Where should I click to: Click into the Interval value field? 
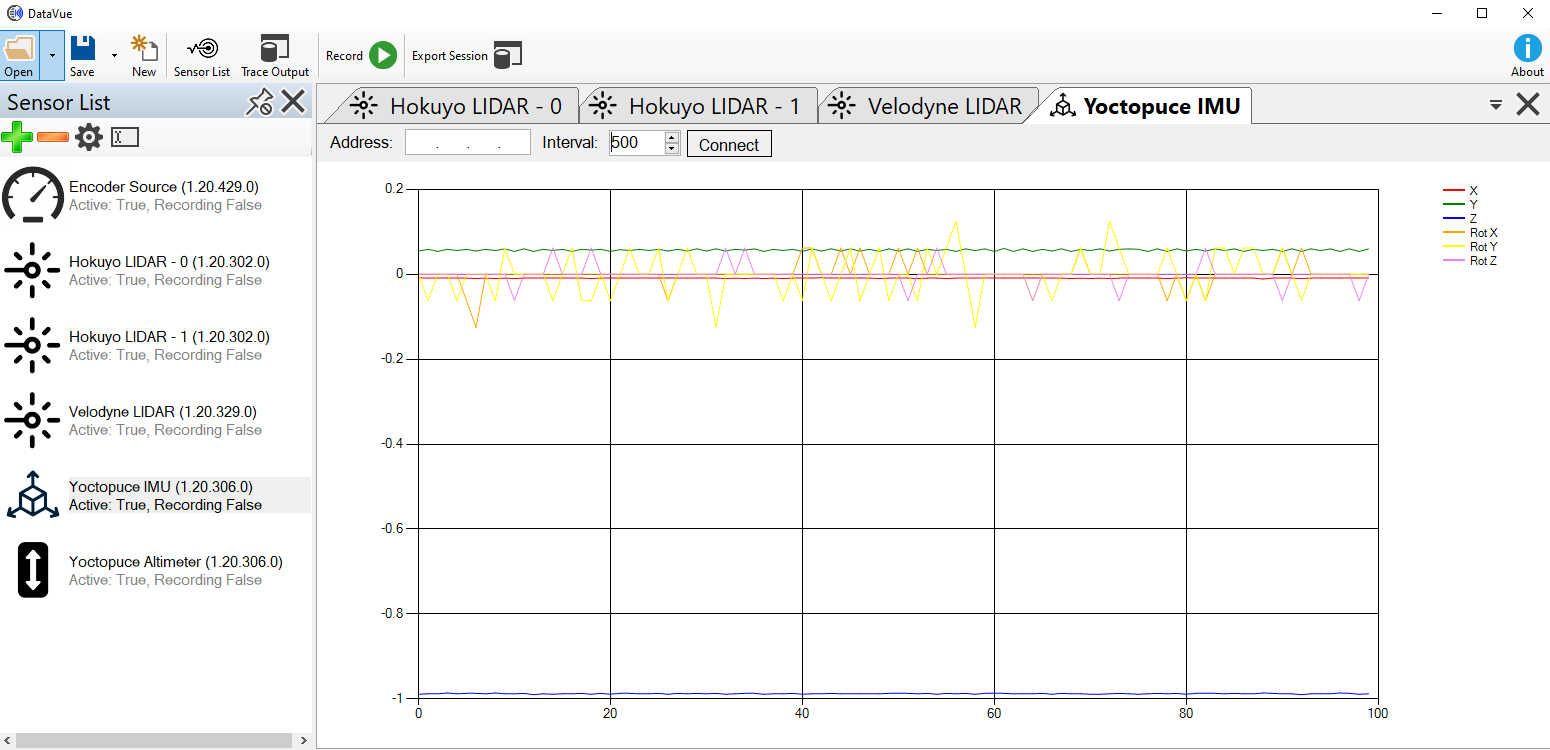pyautogui.click(x=637, y=143)
